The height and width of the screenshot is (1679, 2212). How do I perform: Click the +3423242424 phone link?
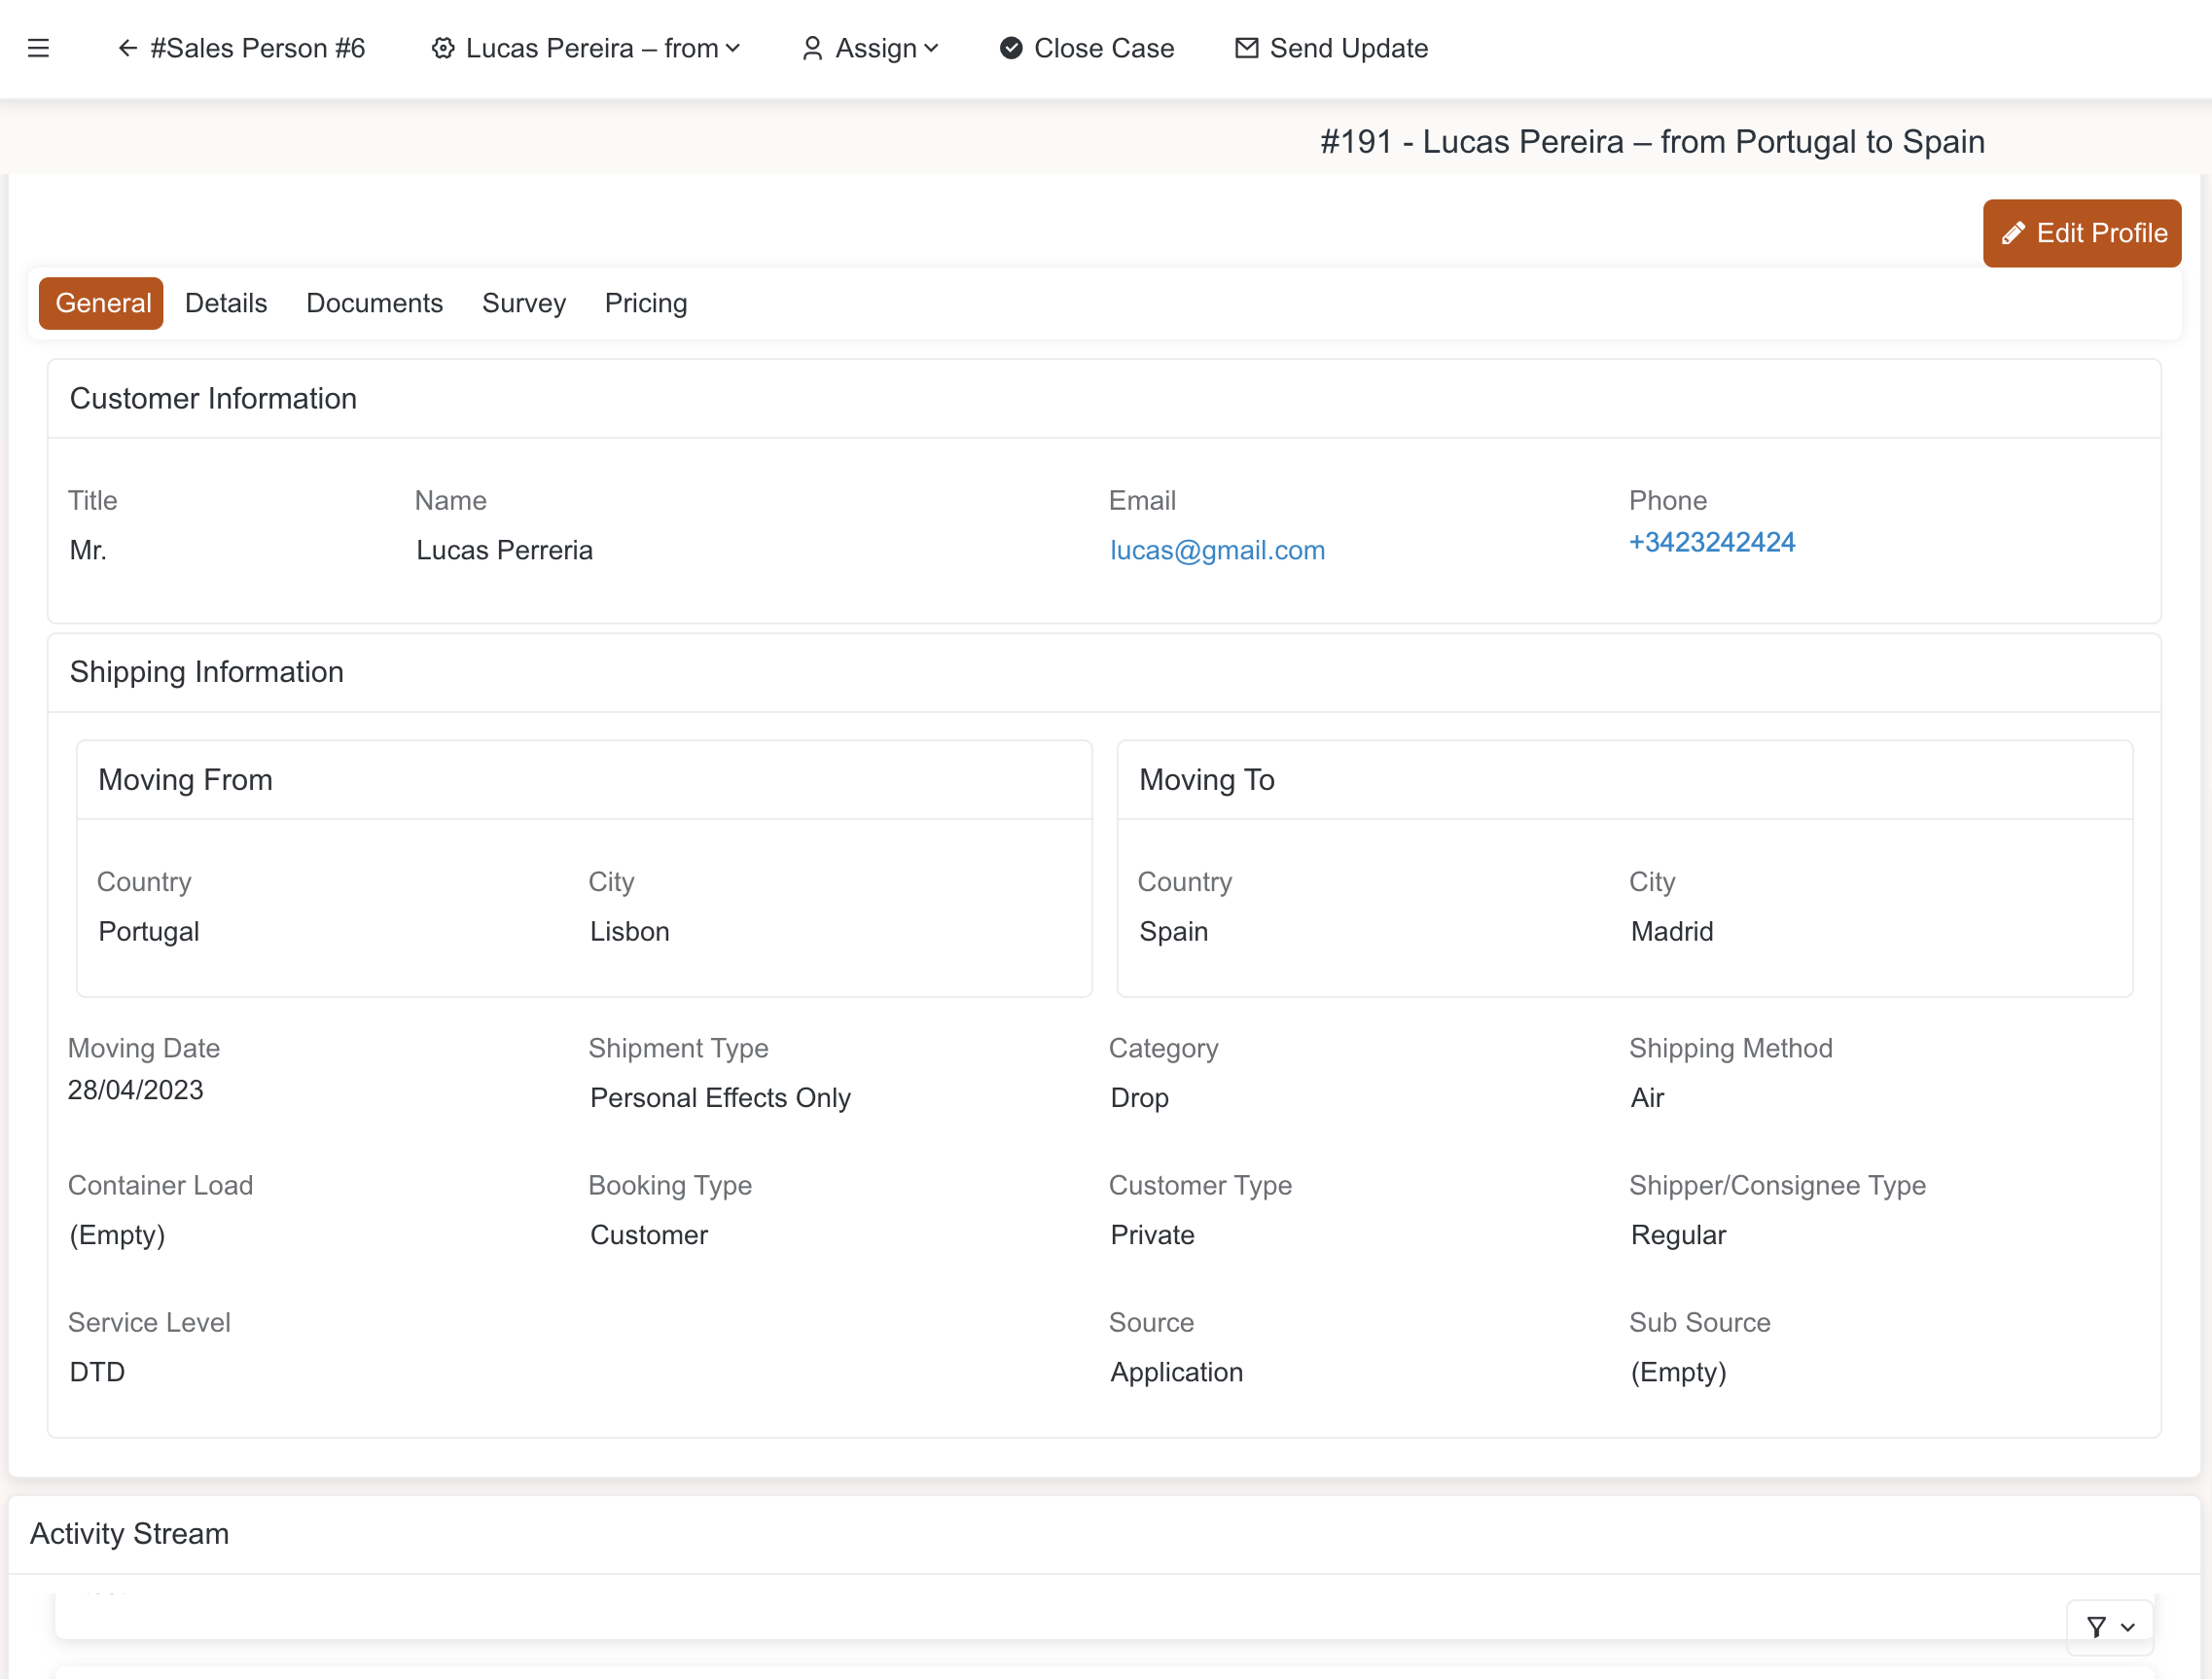tap(1711, 542)
